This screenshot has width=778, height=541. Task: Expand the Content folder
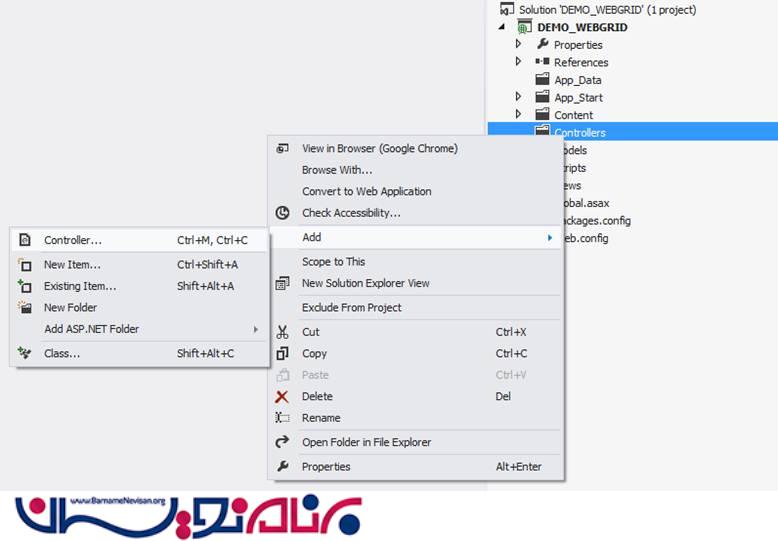(x=519, y=114)
